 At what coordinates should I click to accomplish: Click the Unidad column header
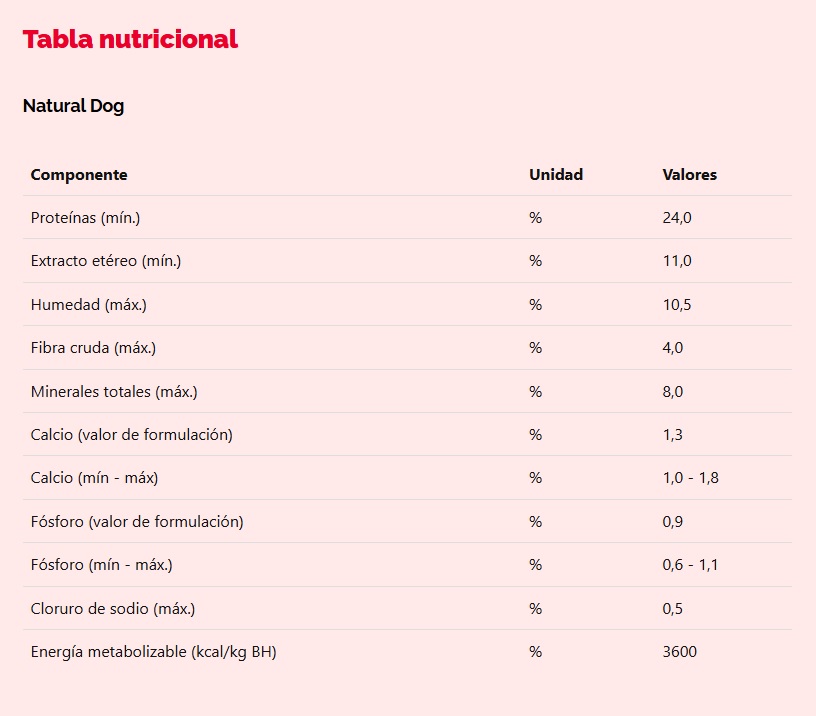pos(556,174)
